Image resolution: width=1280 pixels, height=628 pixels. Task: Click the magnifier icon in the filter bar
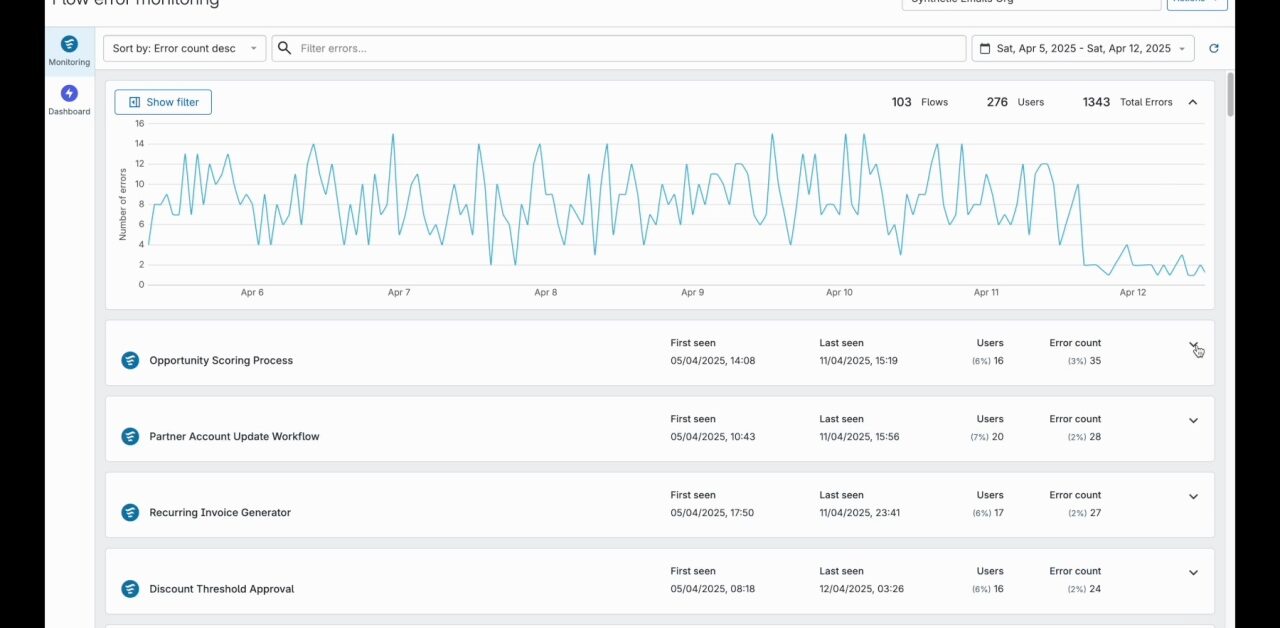(x=284, y=48)
